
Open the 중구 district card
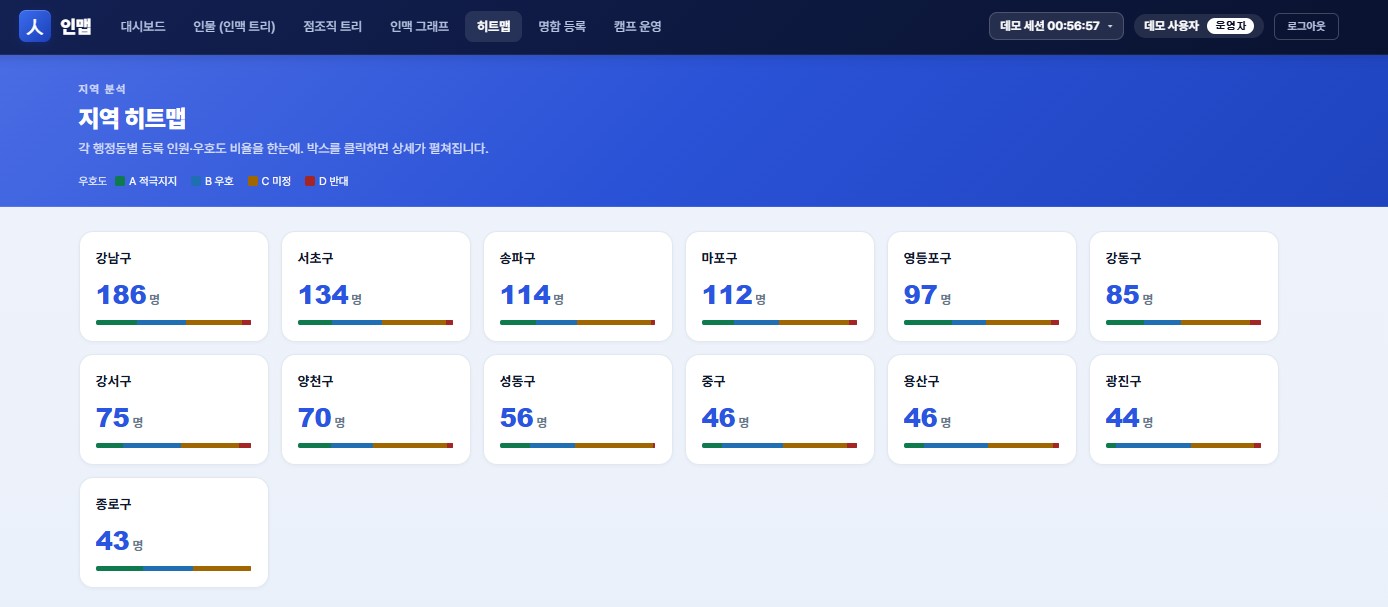(x=780, y=409)
